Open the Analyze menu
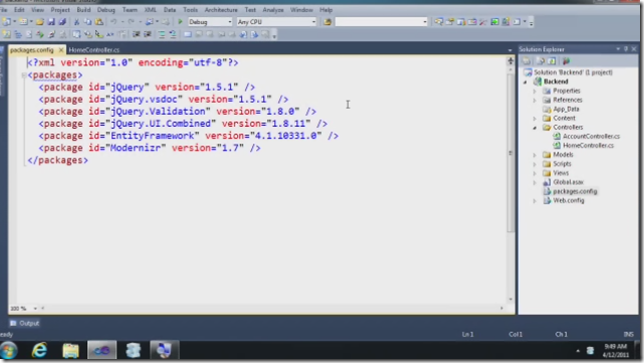Image resolution: width=644 pixels, height=363 pixels. point(273,9)
